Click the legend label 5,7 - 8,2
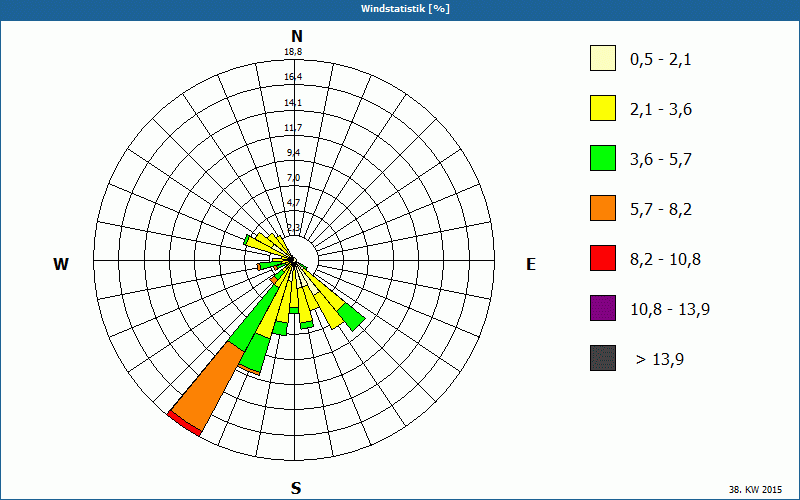 coord(661,210)
